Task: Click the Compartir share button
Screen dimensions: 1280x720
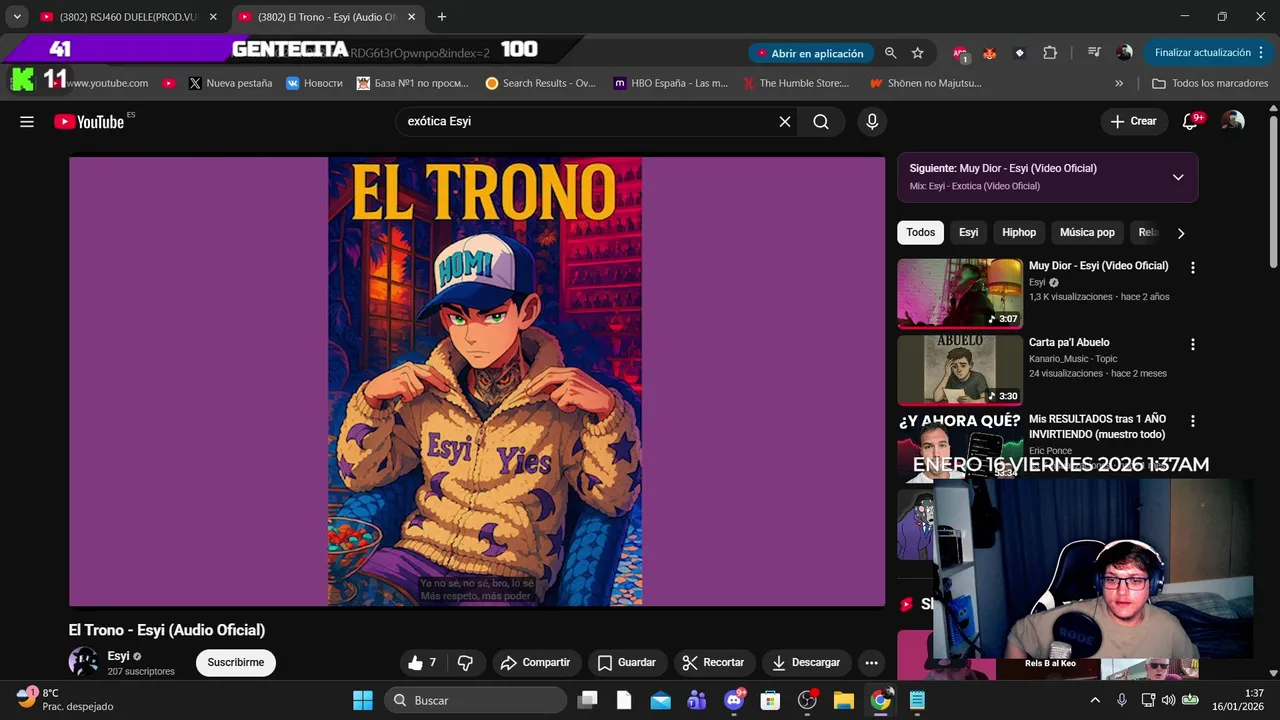Action: click(535, 662)
